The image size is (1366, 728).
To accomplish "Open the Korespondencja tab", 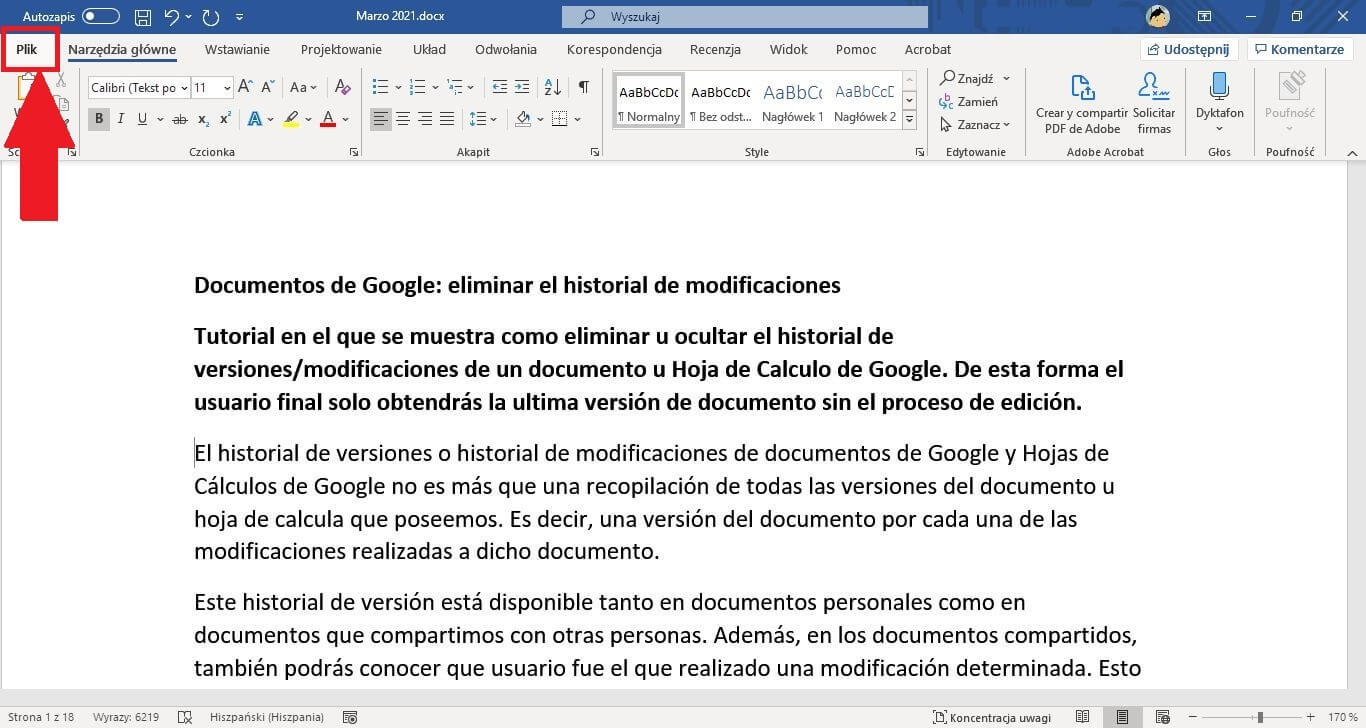I will point(614,49).
